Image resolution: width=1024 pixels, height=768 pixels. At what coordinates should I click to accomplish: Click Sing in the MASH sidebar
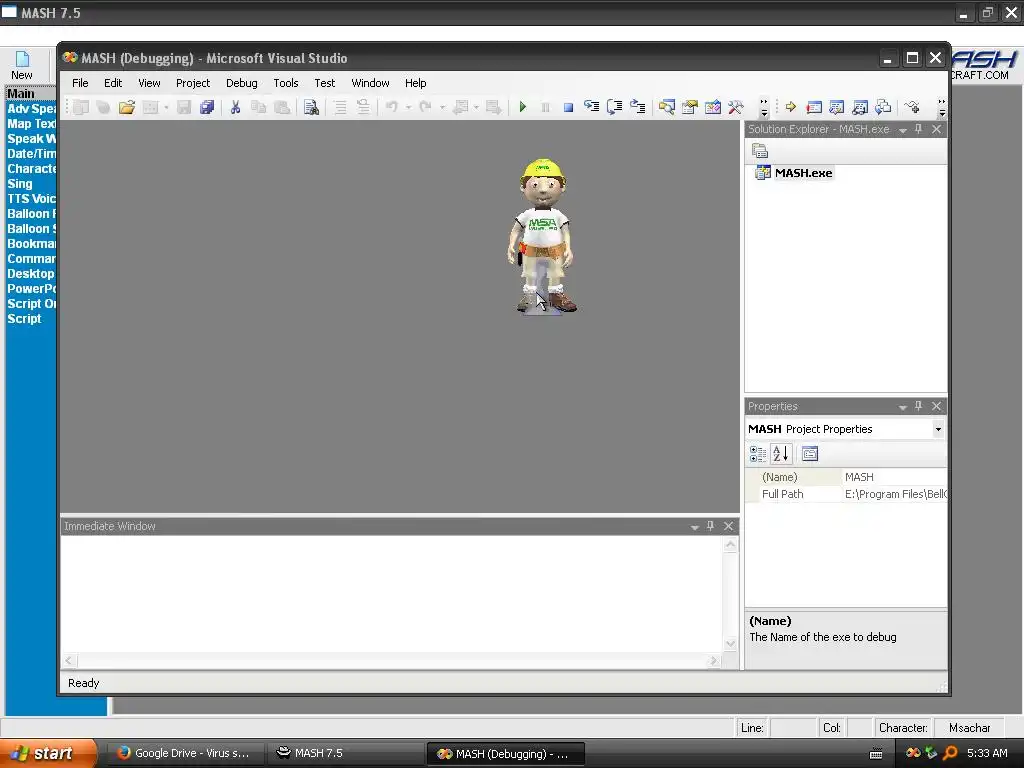coord(20,184)
